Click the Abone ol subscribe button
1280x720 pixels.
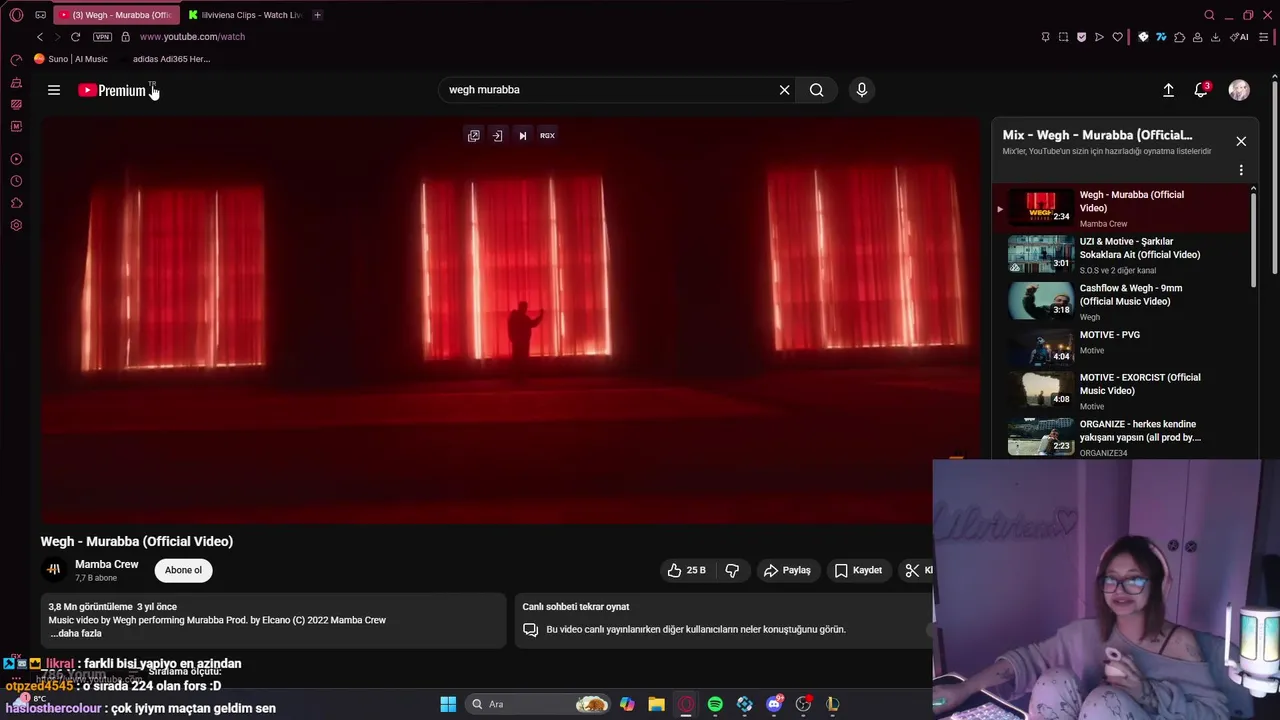[183, 570]
